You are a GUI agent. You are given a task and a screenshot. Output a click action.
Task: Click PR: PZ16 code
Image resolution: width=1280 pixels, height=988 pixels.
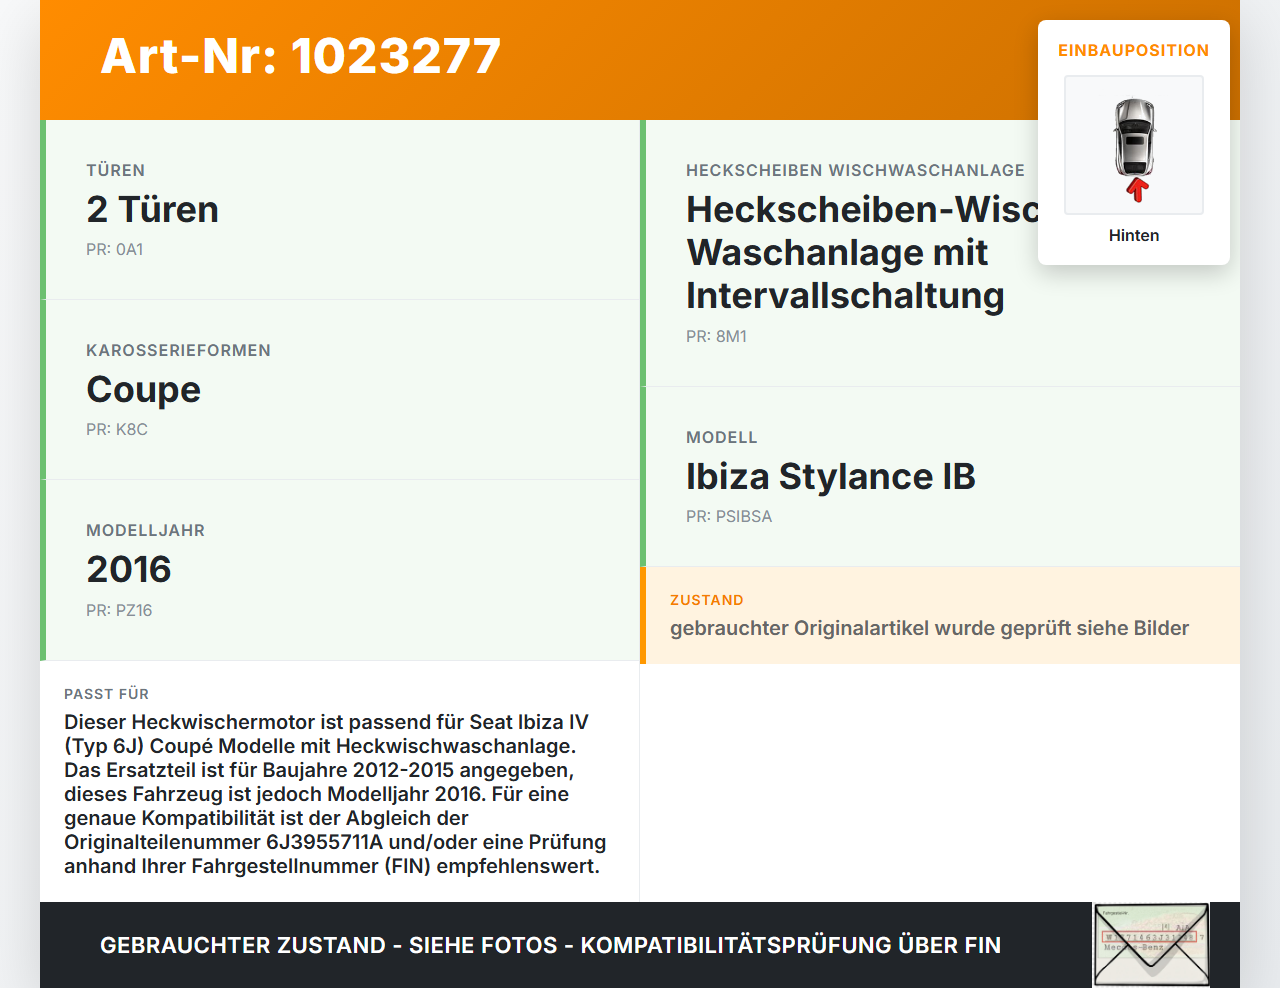[x=119, y=610]
